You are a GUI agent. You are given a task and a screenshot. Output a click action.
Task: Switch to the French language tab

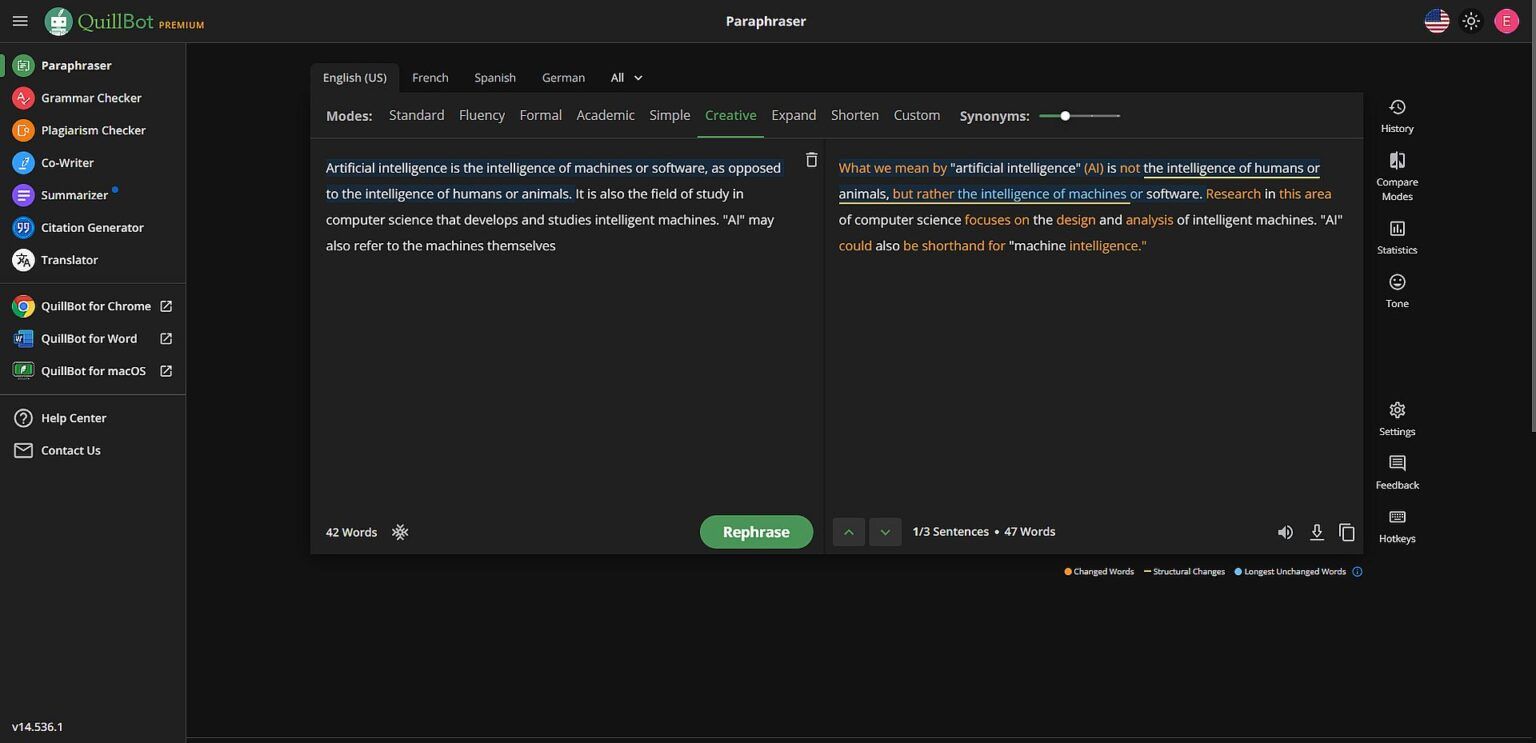pos(430,78)
